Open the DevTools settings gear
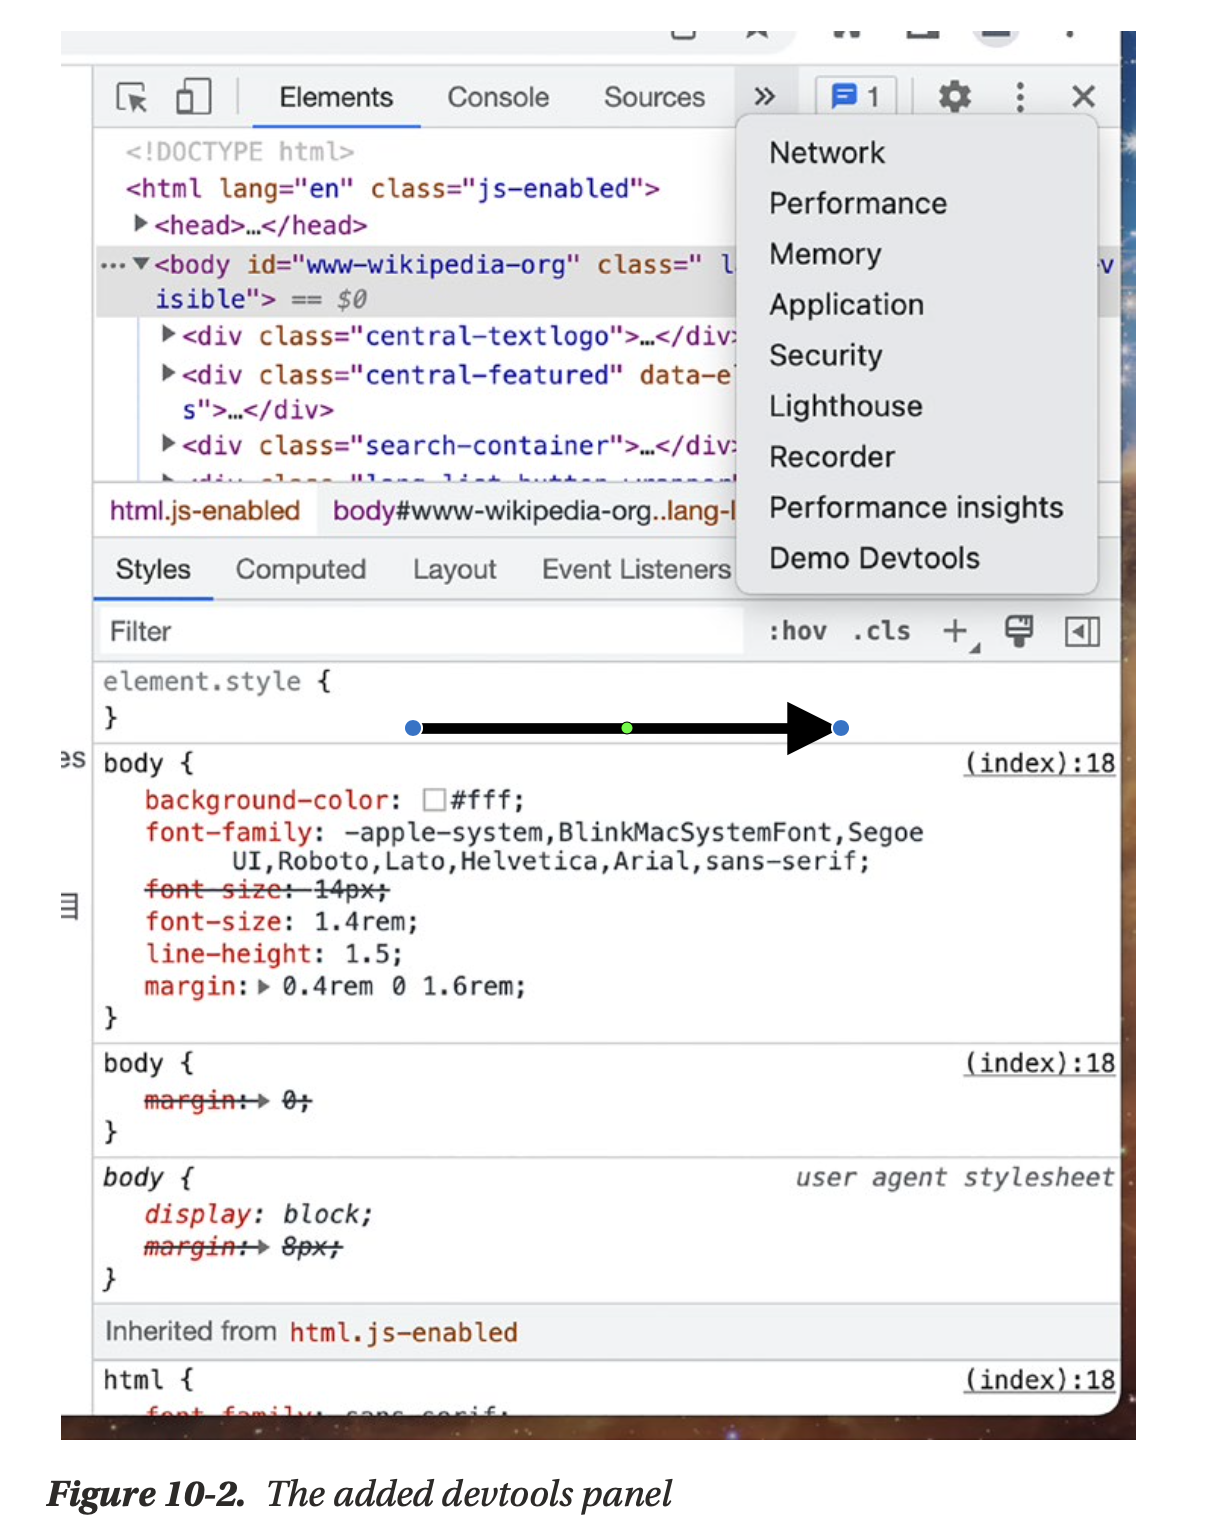The height and width of the screenshot is (1538, 1206). pos(954,97)
